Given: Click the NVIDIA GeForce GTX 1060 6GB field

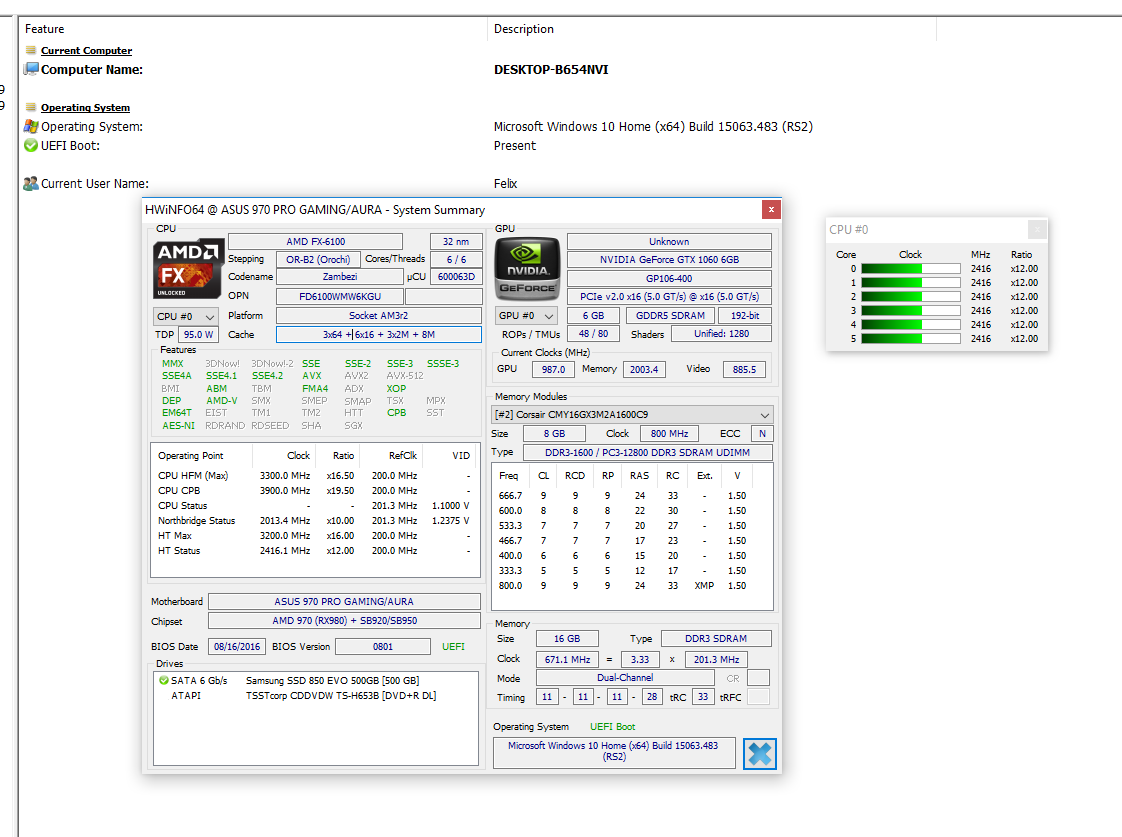Looking at the screenshot, I should 669,259.
